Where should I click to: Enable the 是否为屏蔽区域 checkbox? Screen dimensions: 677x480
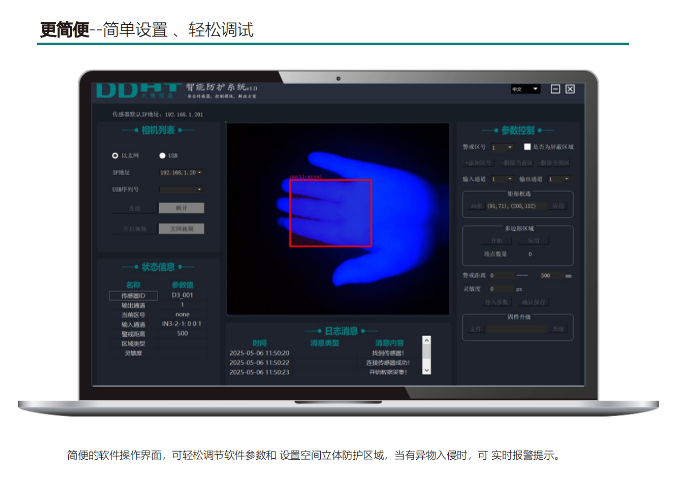(527, 146)
